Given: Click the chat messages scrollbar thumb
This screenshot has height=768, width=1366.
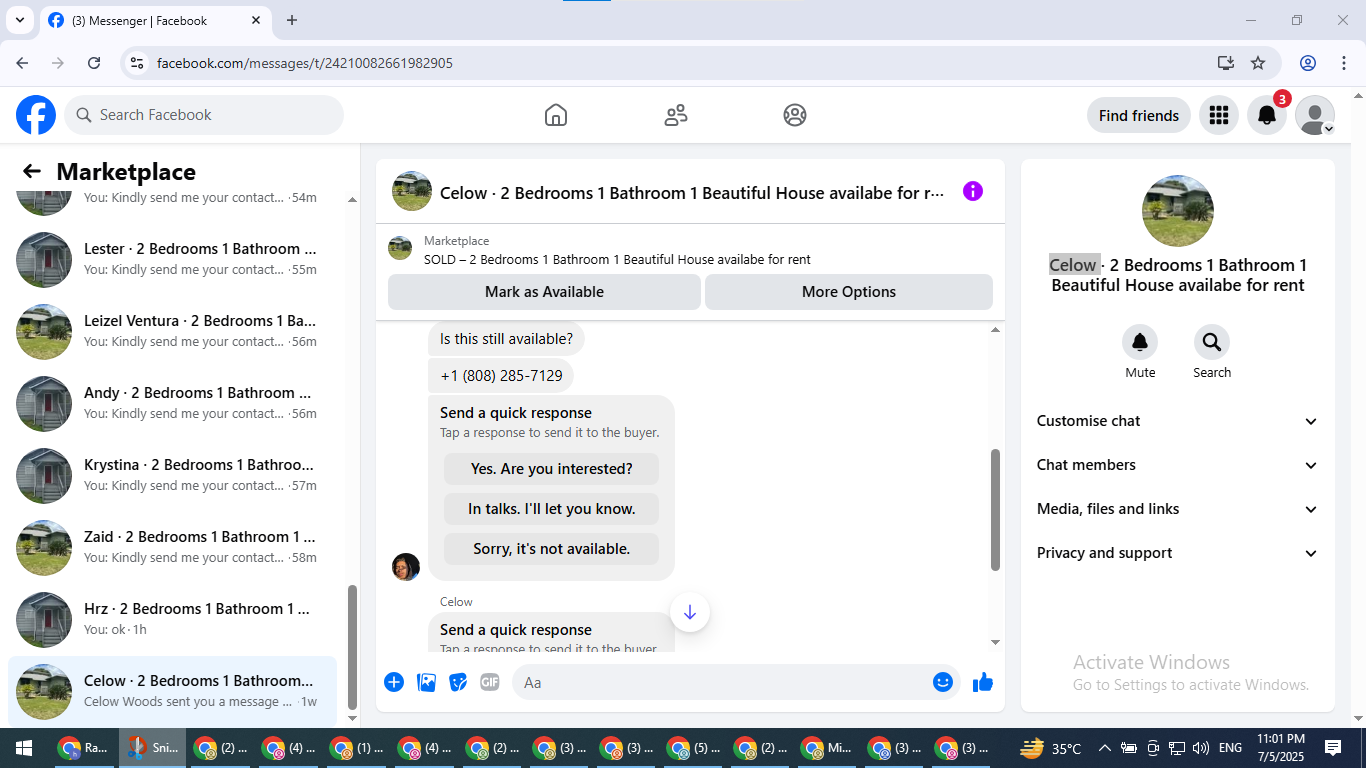Looking at the screenshot, I should point(995,510).
